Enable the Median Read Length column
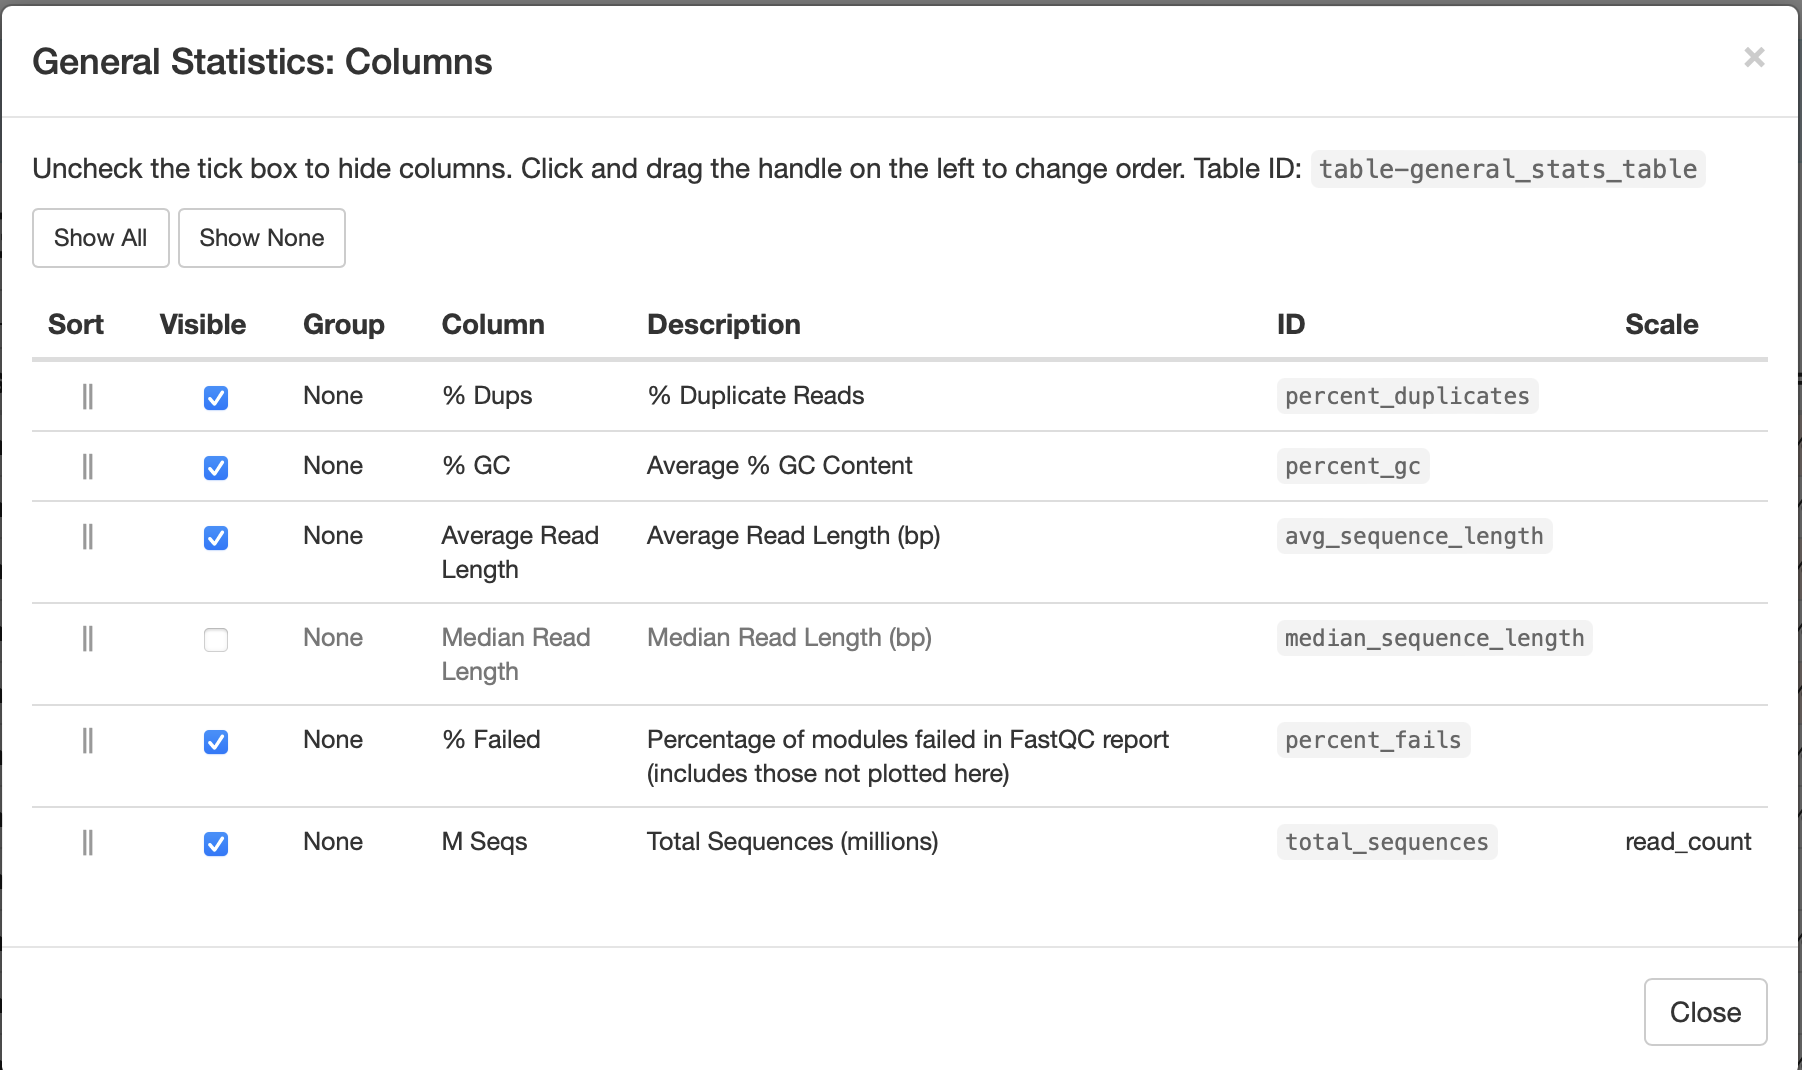The width and height of the screenshot is (1802, 1070). click(x=216, y=640)
